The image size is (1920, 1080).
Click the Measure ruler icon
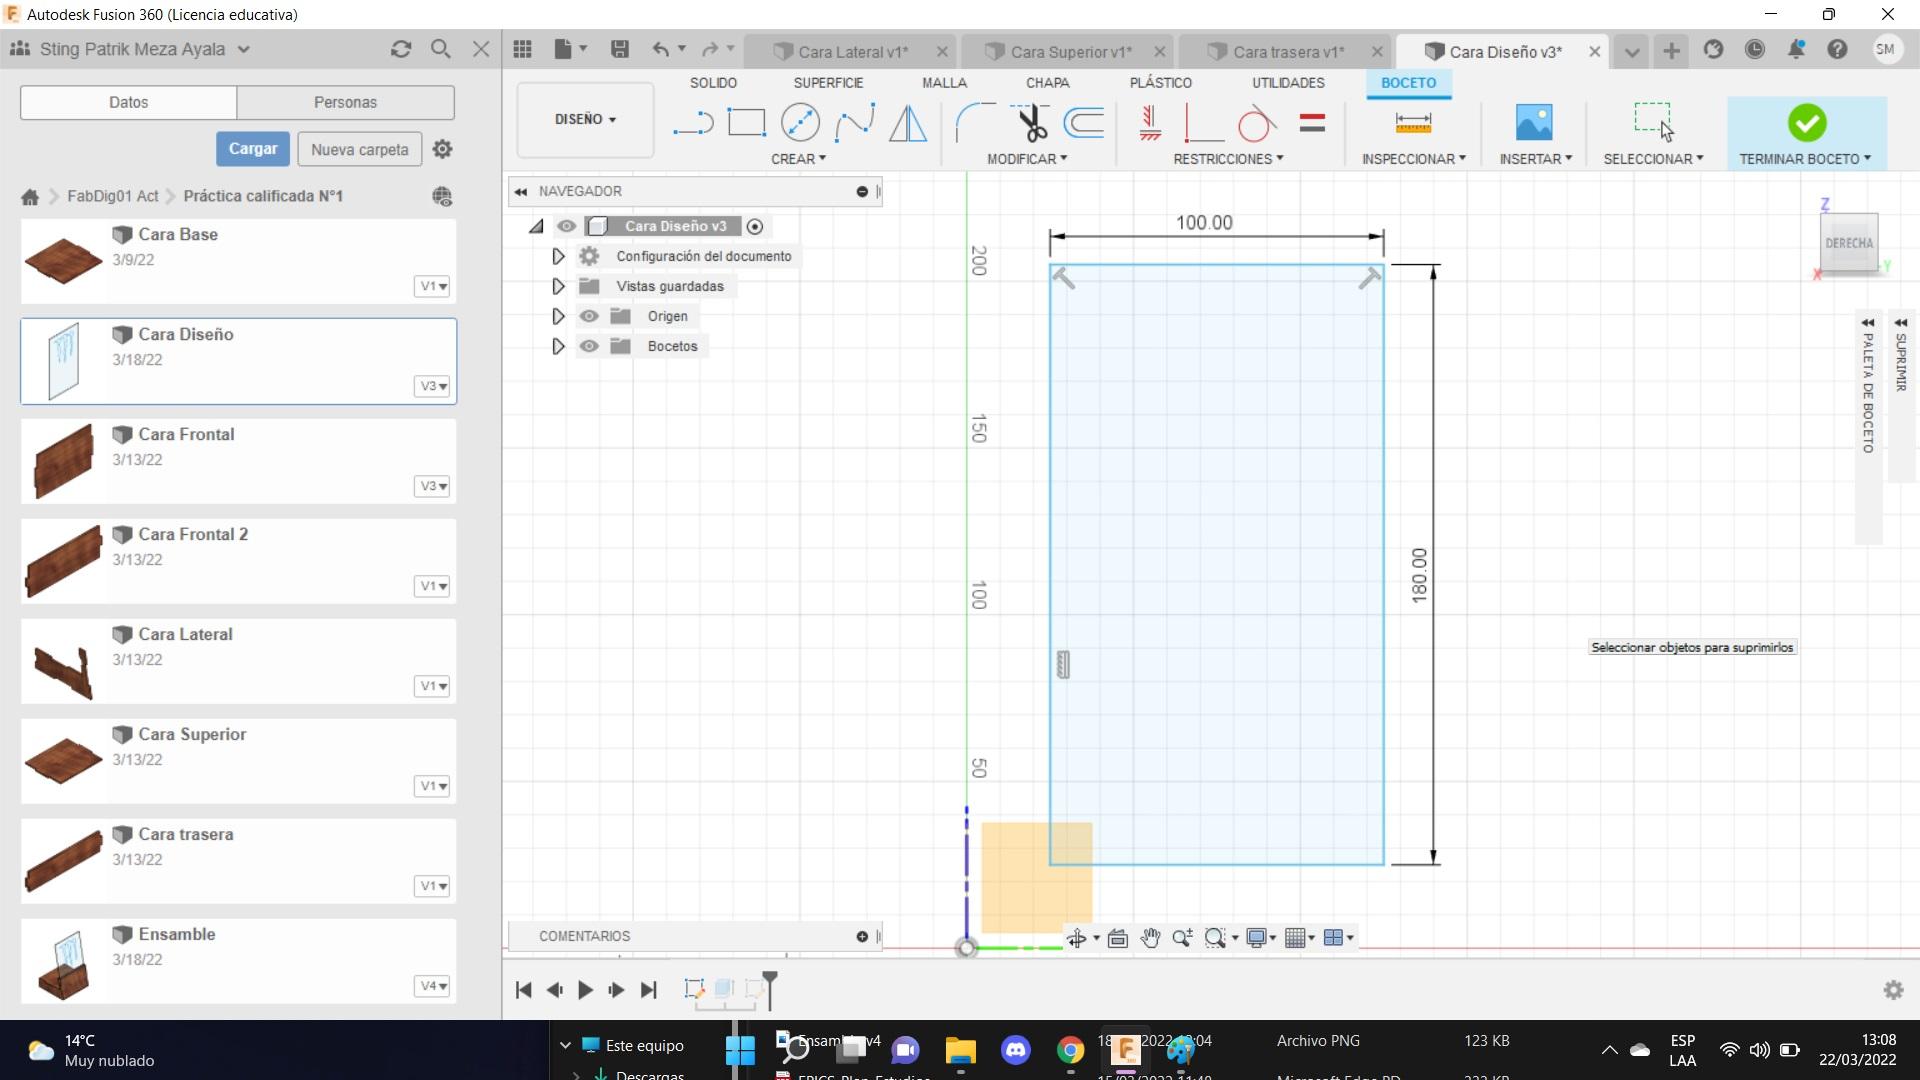pyautogui.click(x=1412, y=123)
